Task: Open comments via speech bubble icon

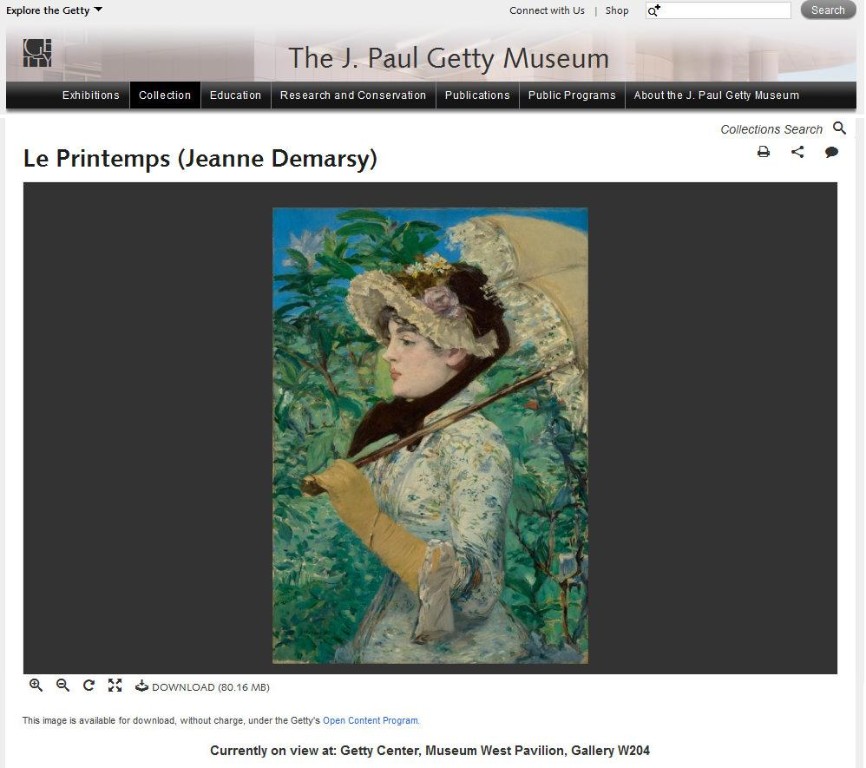Action: (831, 152)
